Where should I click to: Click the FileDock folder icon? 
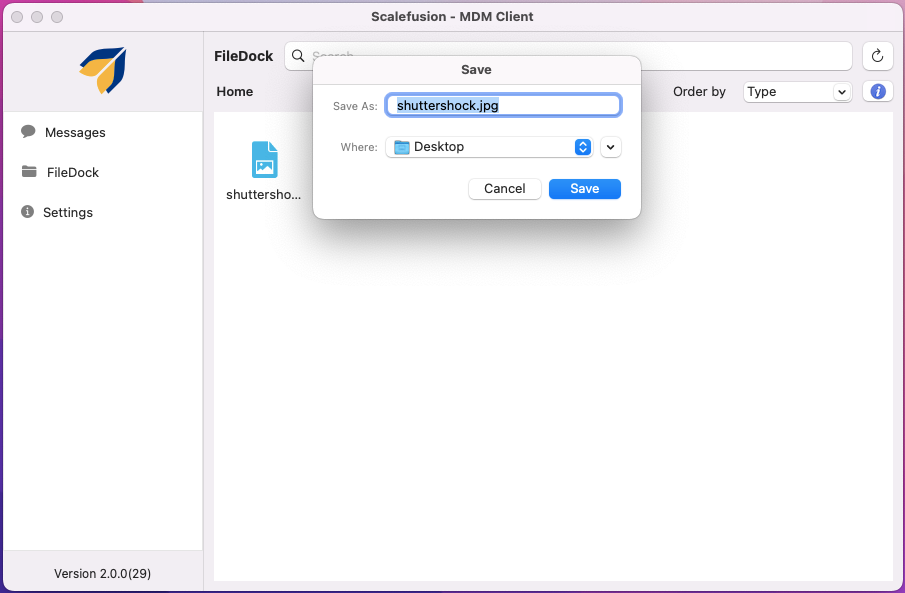tap(29, 171)
